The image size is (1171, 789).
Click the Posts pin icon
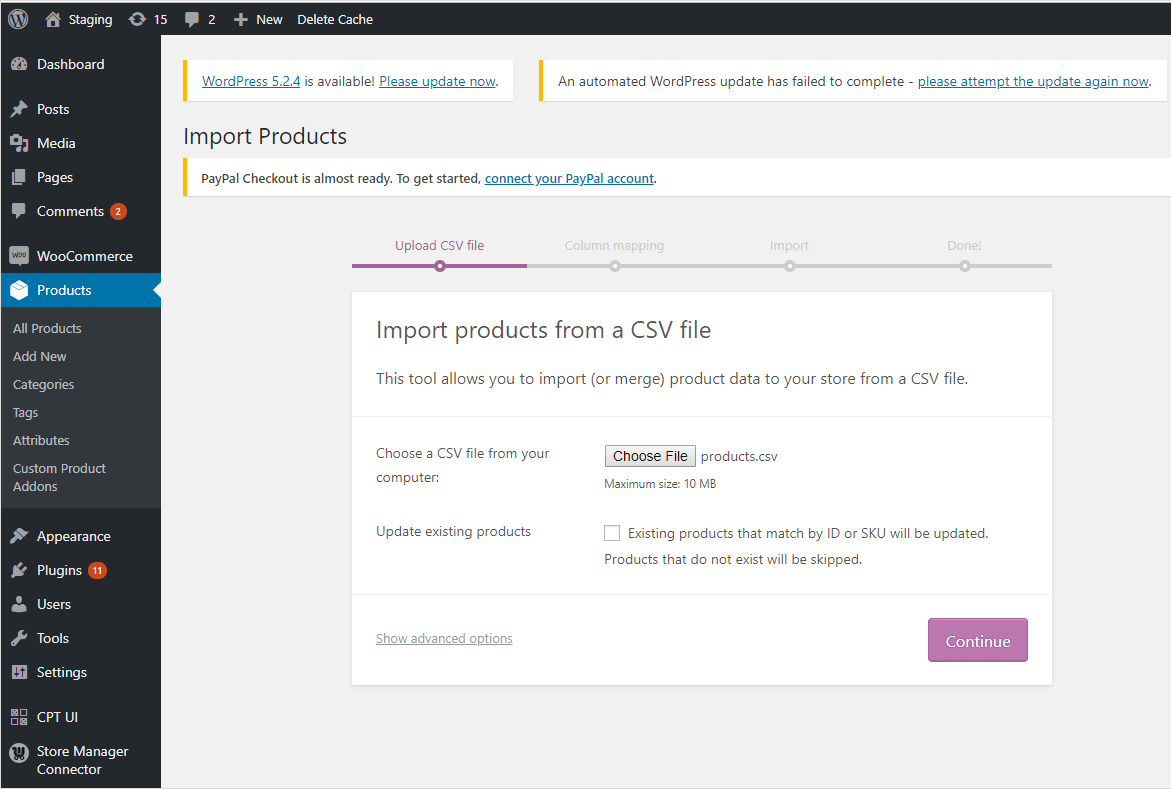[19, 109]
